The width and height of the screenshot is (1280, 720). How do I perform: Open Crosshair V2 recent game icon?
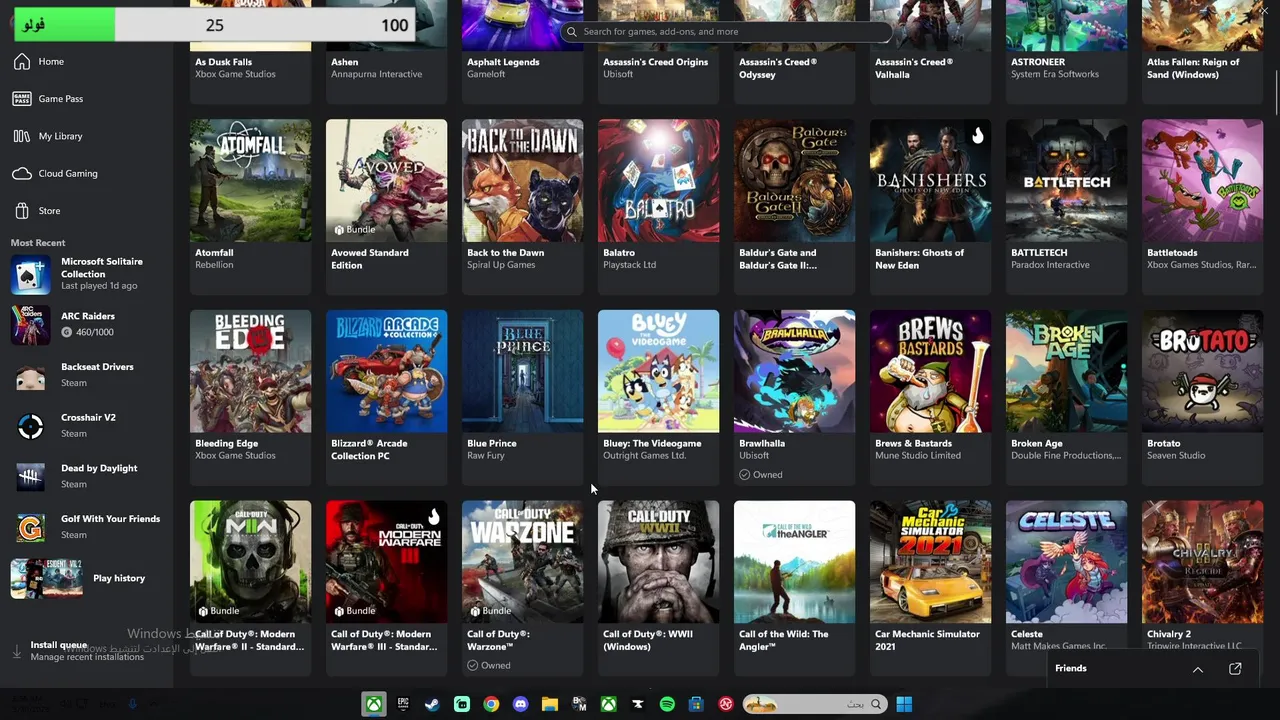click(x=30, y=427)
